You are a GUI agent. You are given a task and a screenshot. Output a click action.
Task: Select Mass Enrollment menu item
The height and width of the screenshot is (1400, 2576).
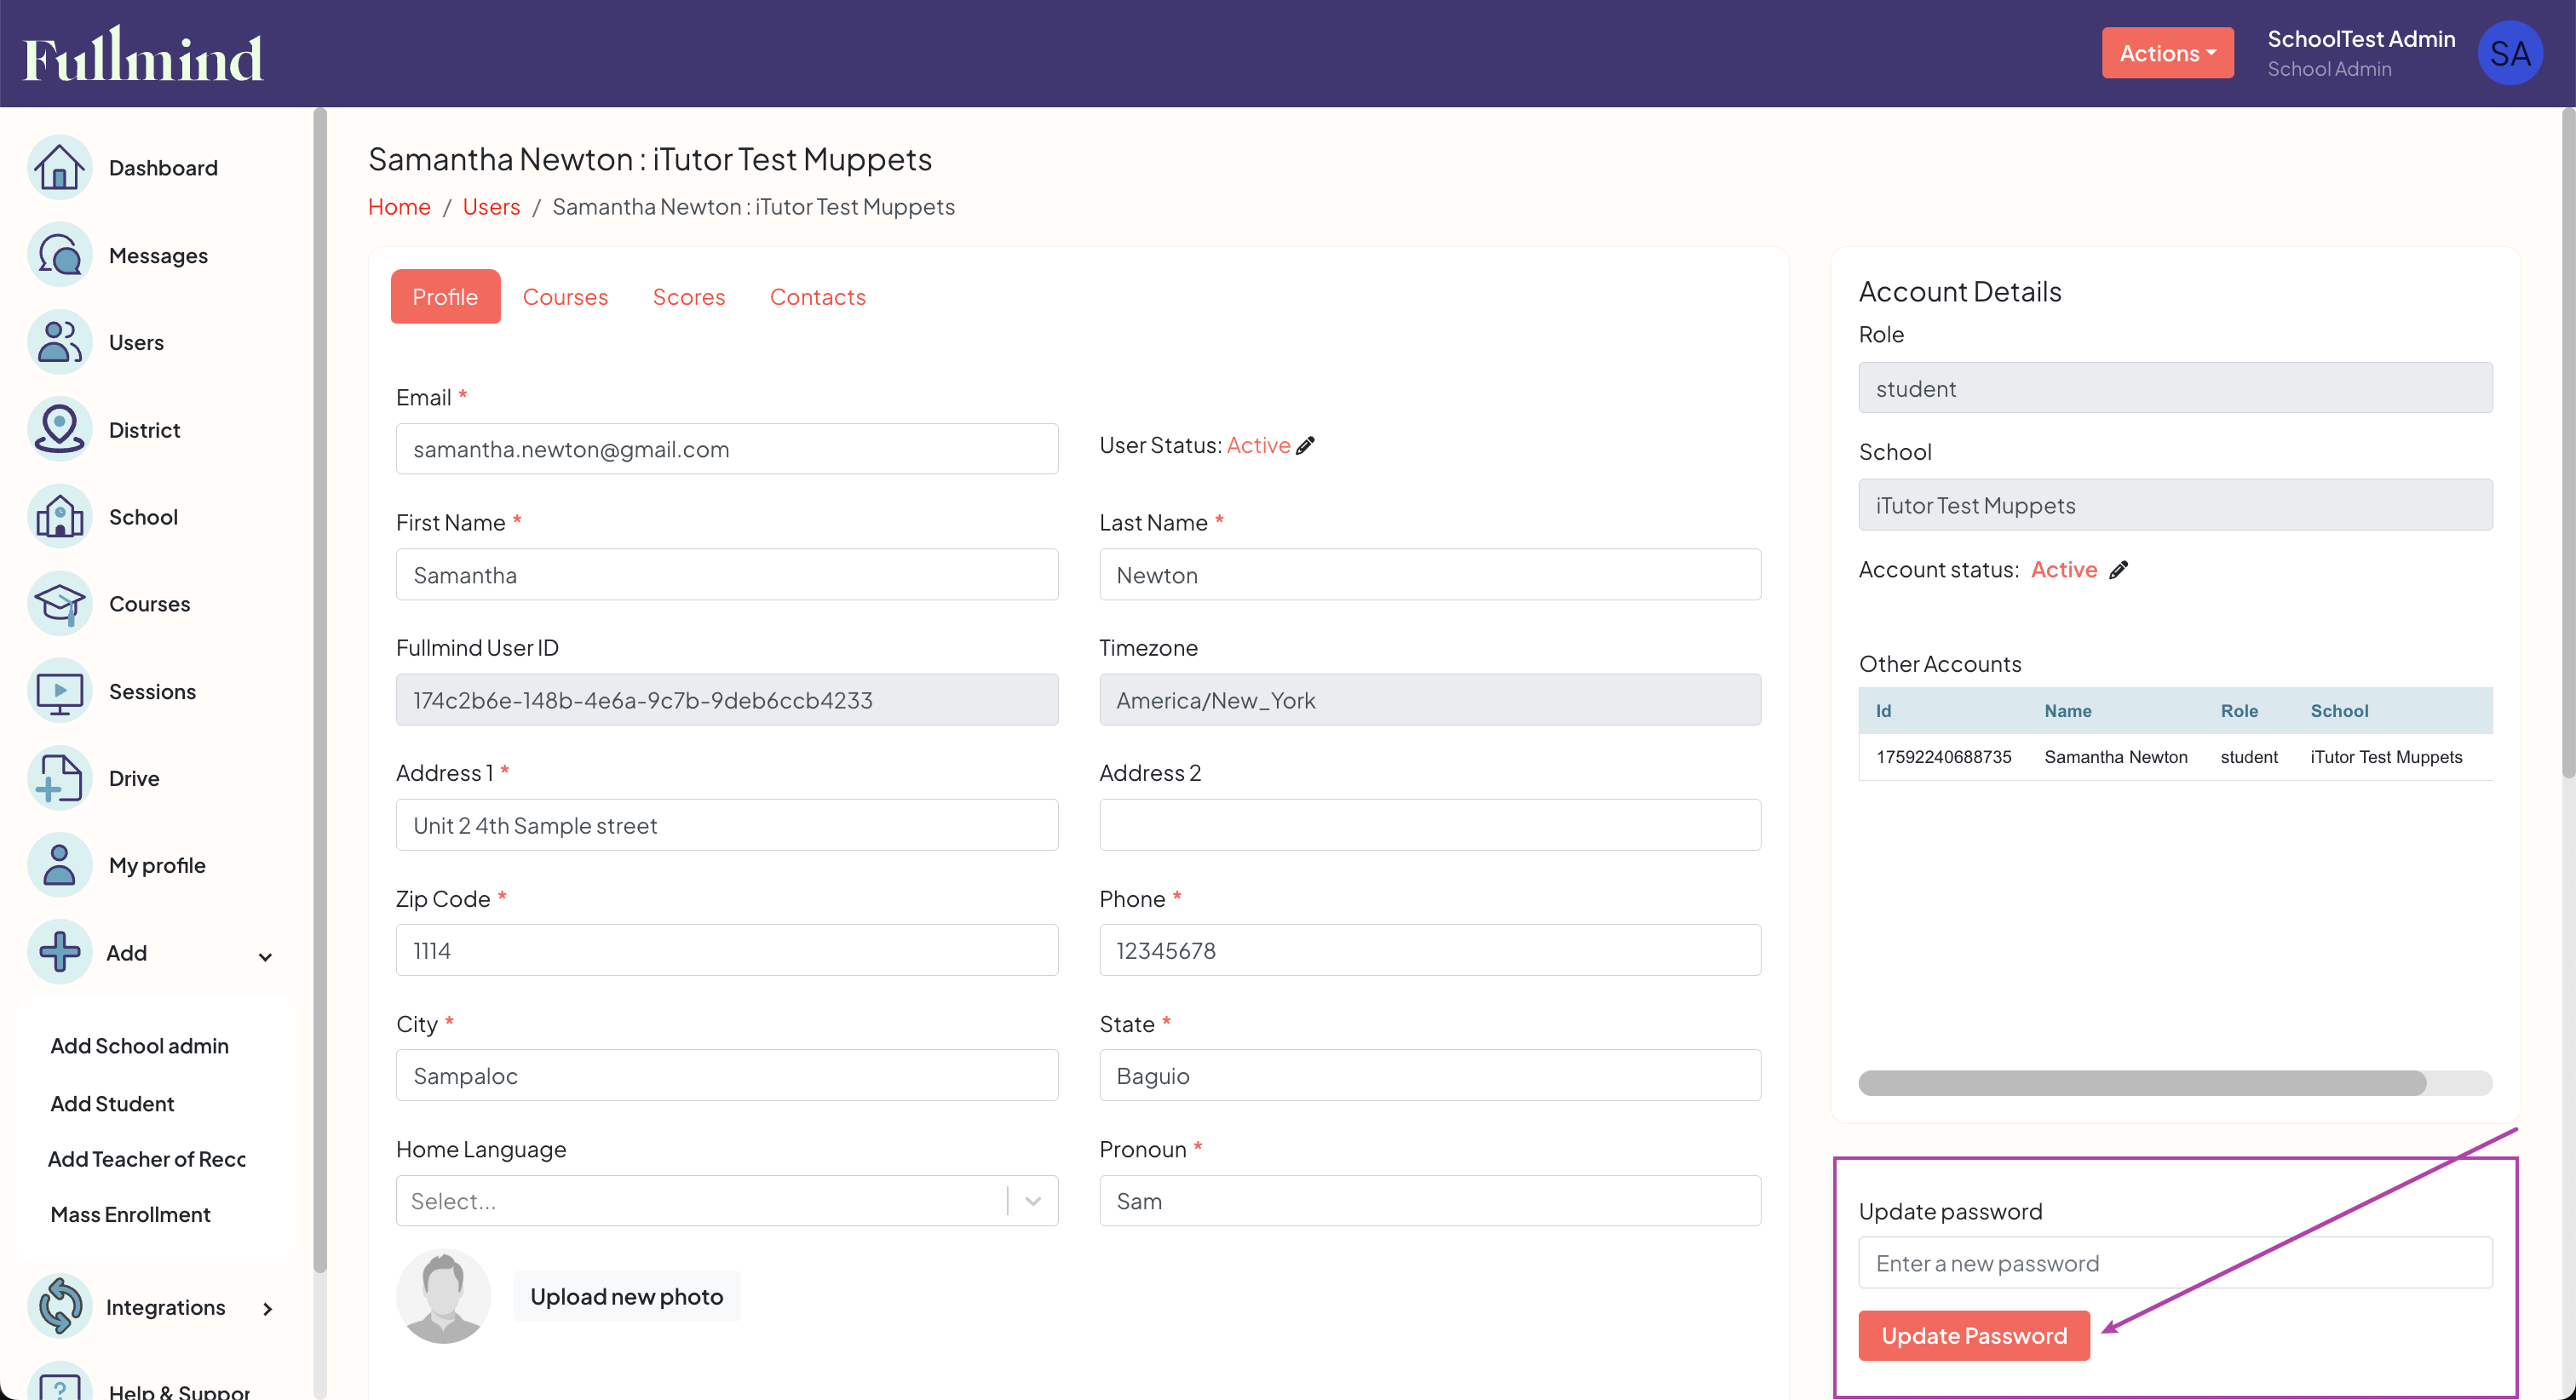point(130,1215)
